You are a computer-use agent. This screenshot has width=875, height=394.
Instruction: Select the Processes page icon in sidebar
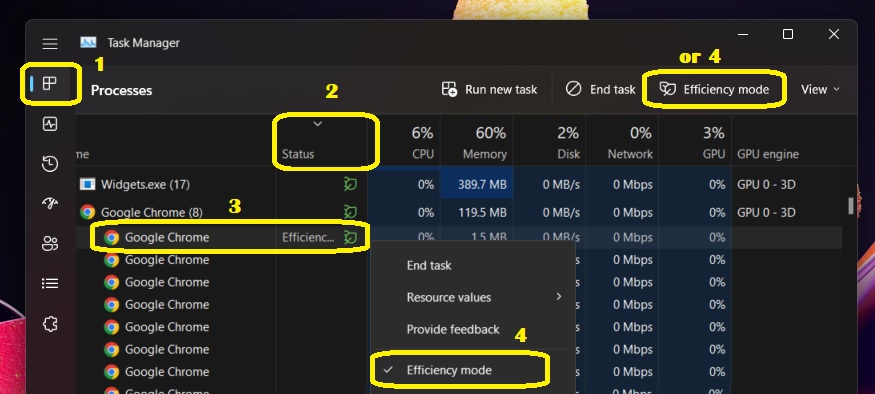coord(50,84)
